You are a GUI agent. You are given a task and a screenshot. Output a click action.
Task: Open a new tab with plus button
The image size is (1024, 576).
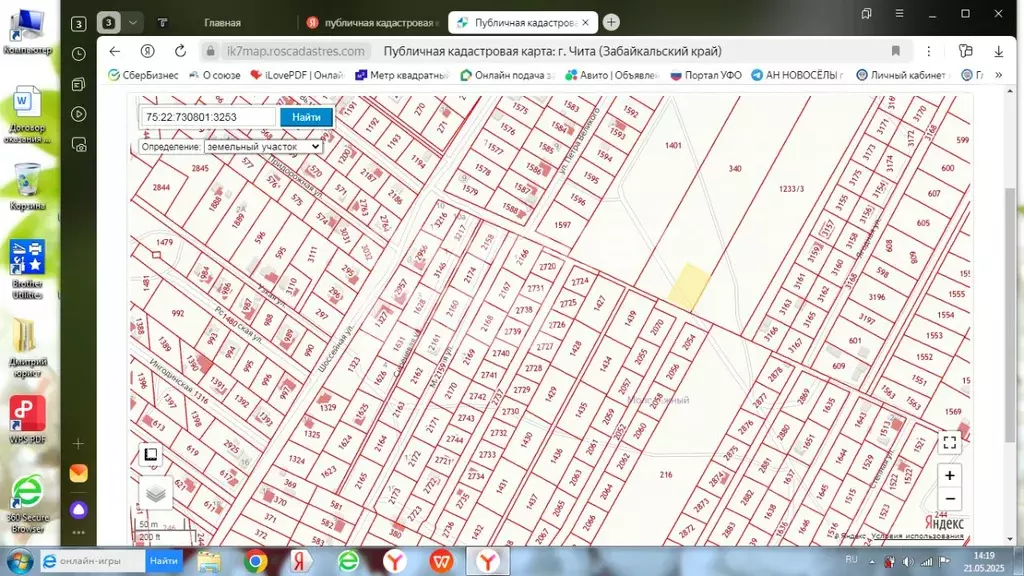611,22
